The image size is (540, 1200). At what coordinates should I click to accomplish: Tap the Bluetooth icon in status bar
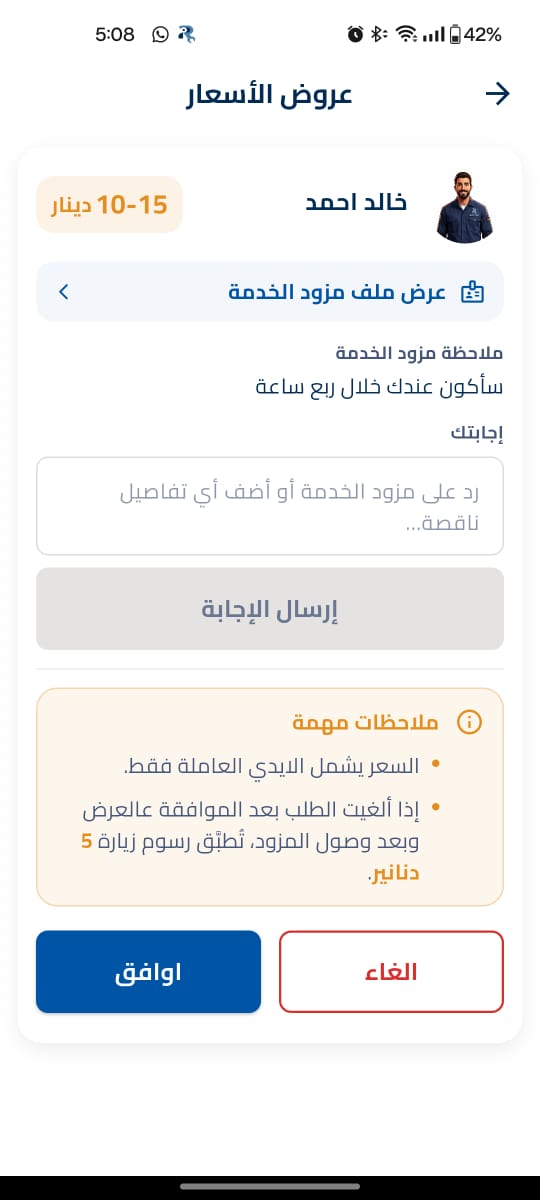pos(379,35)
